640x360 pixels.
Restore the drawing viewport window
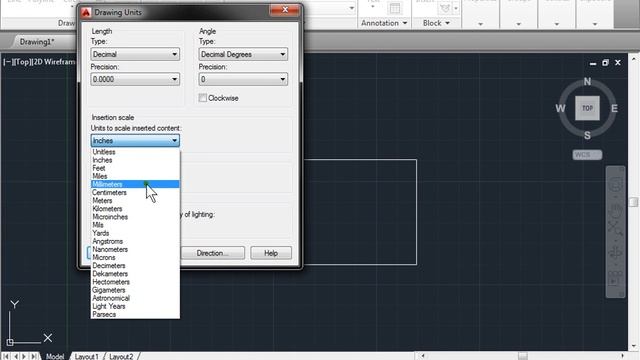[x=605, y=63]
